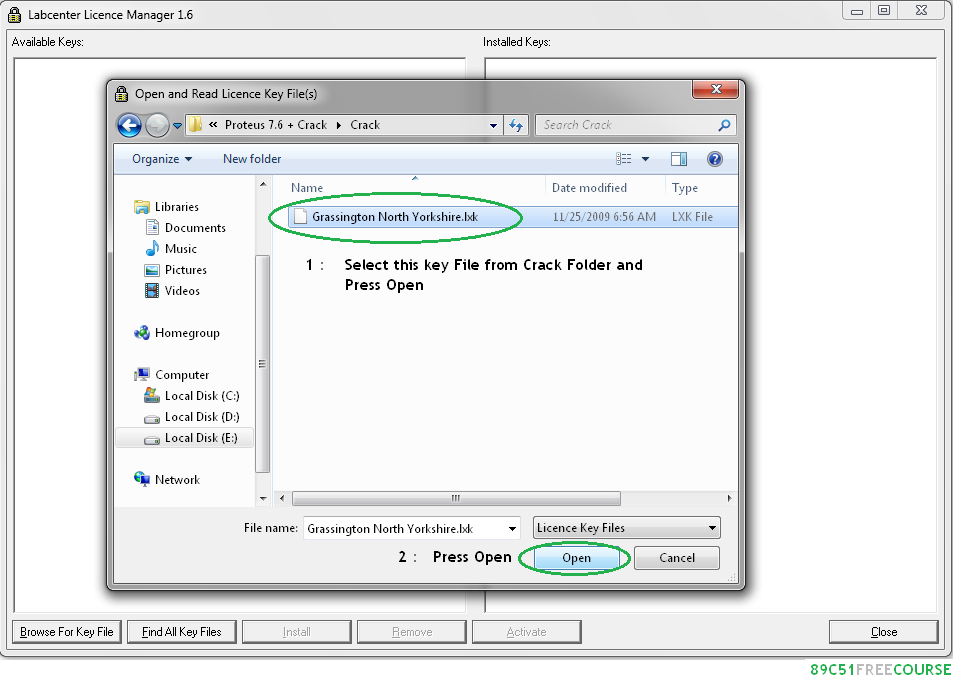Image resolution: width=954 pixels, height=680 pixels.
Task: Click the Homegroup icon
Action: click(142, 333)
